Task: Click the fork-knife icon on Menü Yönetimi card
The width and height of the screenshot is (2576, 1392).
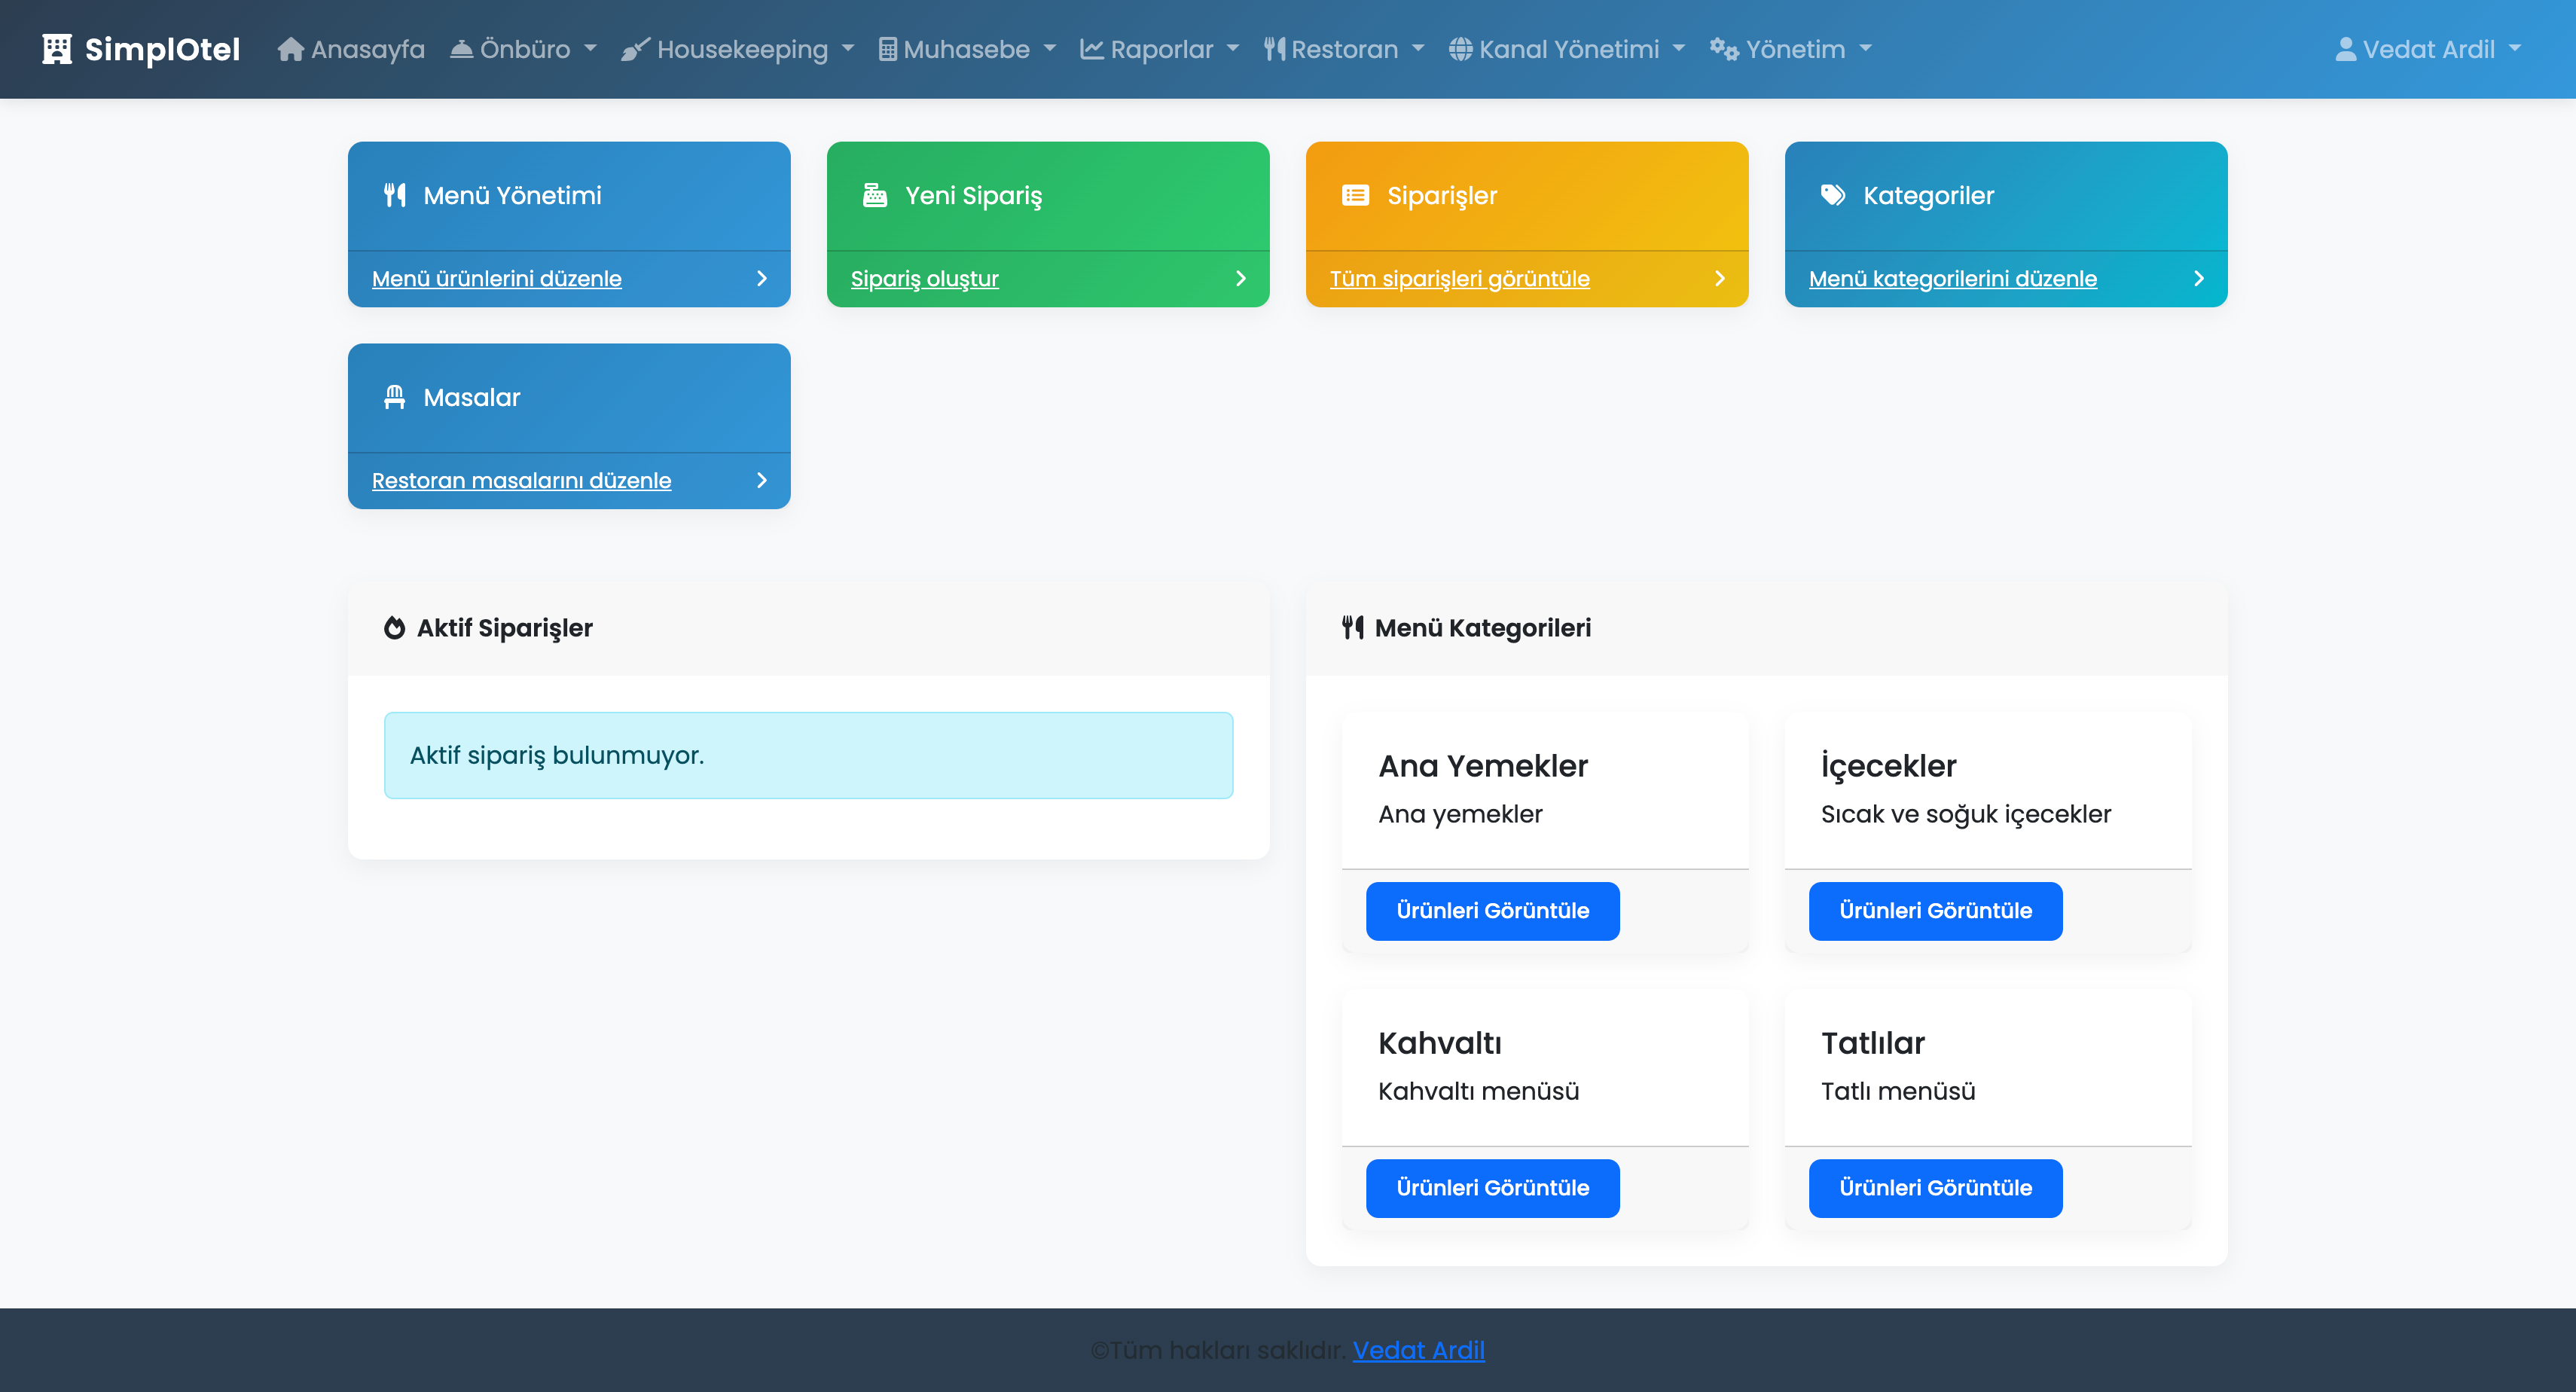Action: [395, 195]
